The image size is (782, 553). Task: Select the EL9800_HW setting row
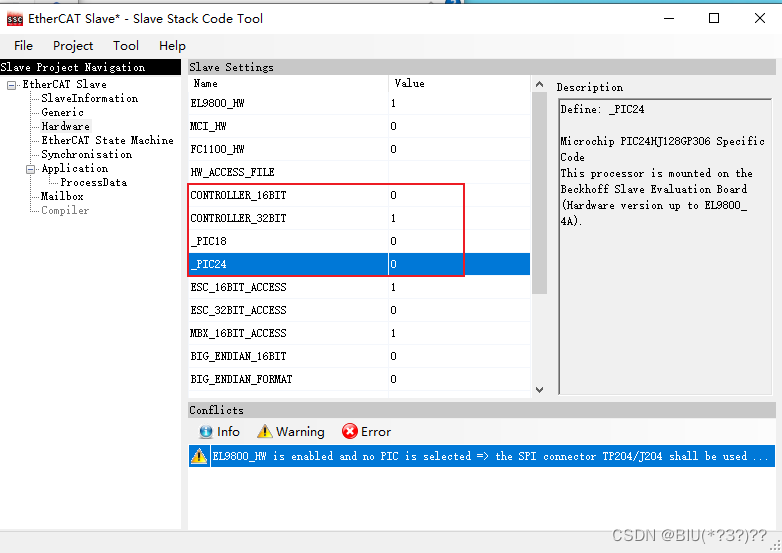click(359, 103)
